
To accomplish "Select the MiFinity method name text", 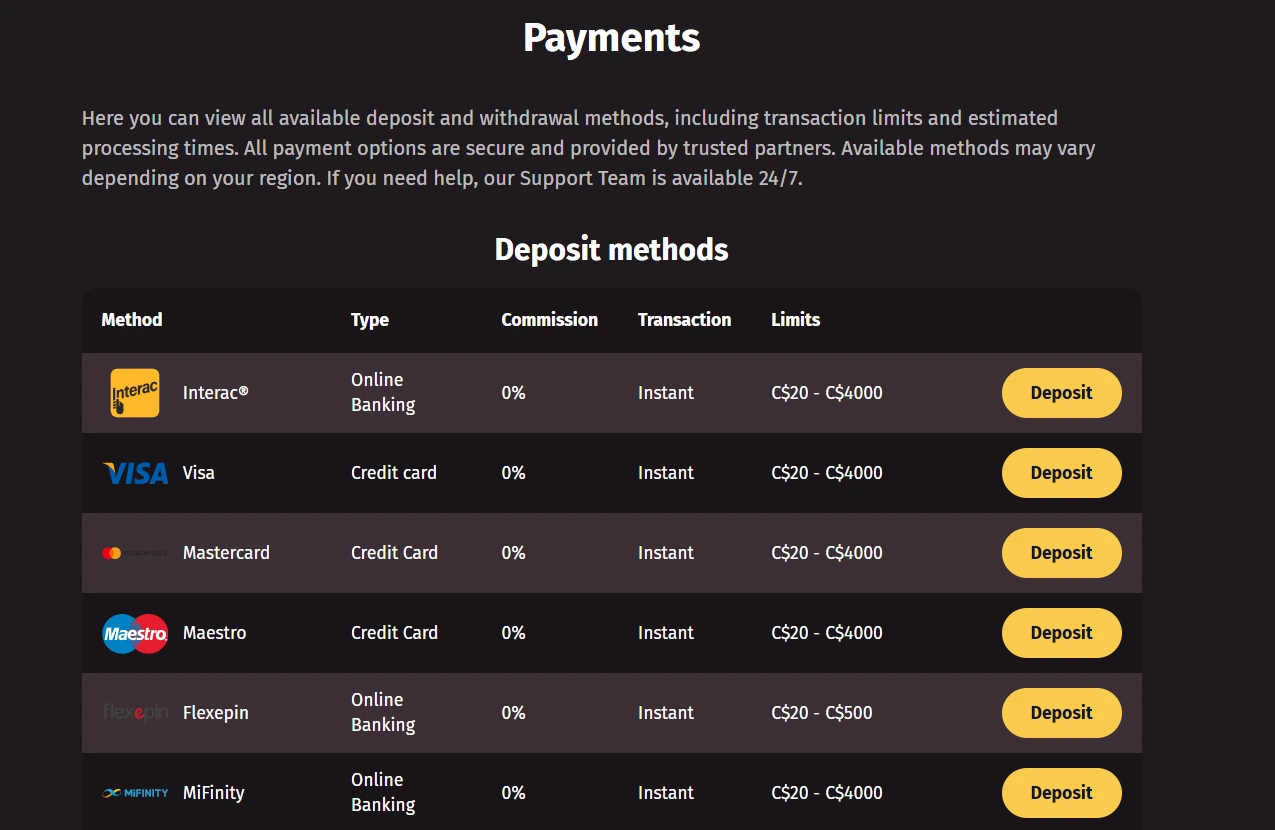I will click(x=214, y=793).
